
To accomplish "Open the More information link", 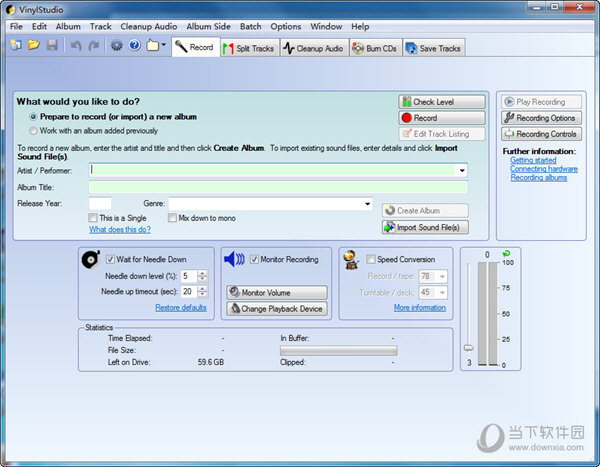I will 420,307.
